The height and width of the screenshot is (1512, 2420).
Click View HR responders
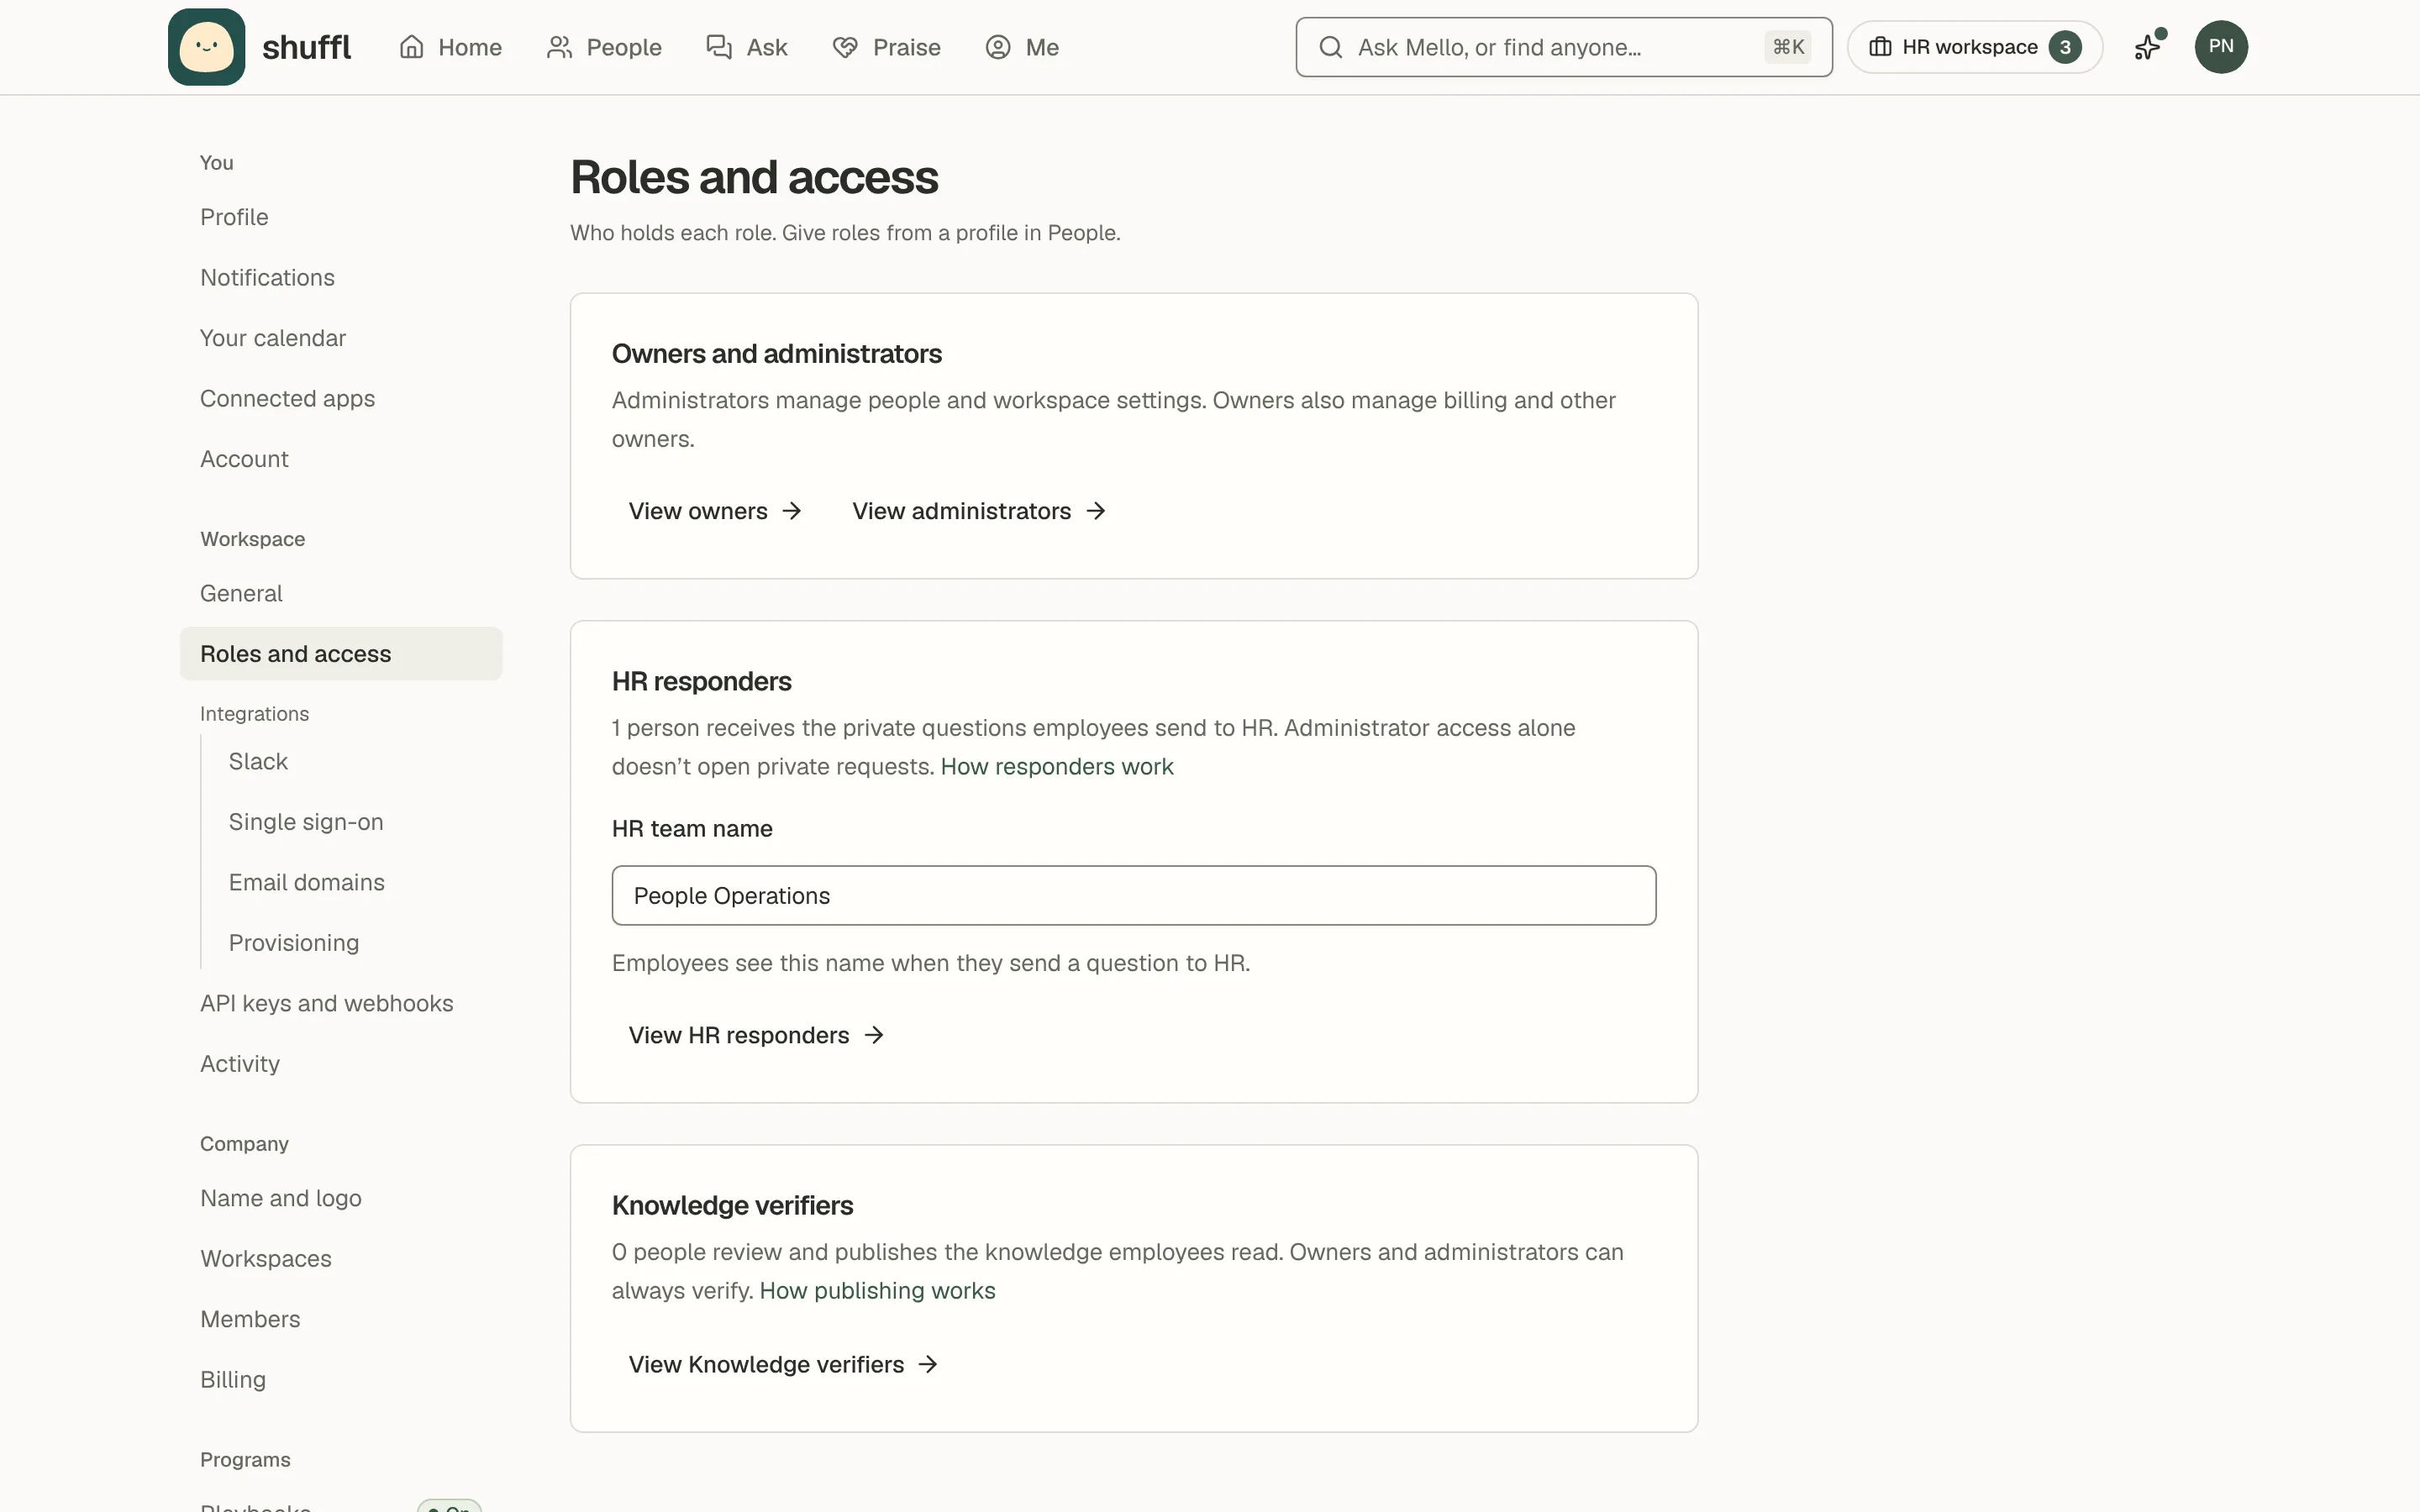[x=757, y=1035]
